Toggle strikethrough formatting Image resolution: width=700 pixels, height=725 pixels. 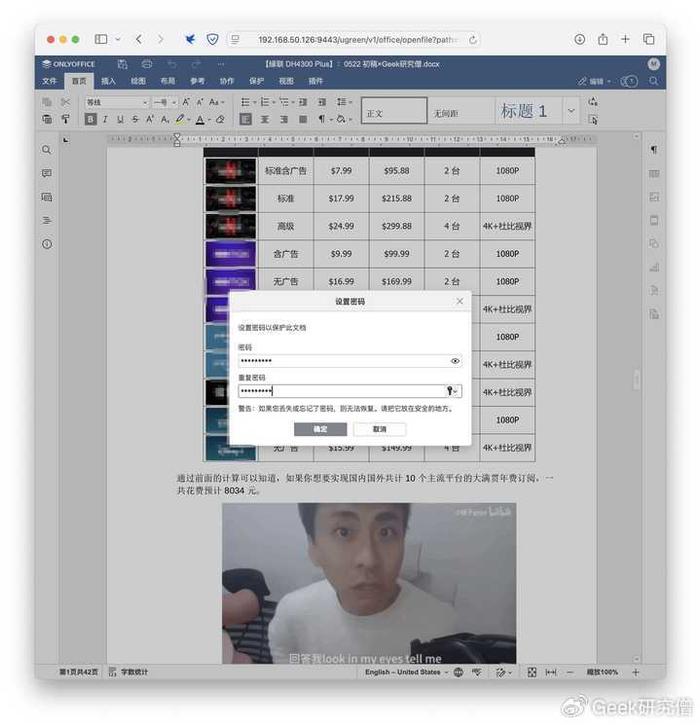[x=135, y=119]
